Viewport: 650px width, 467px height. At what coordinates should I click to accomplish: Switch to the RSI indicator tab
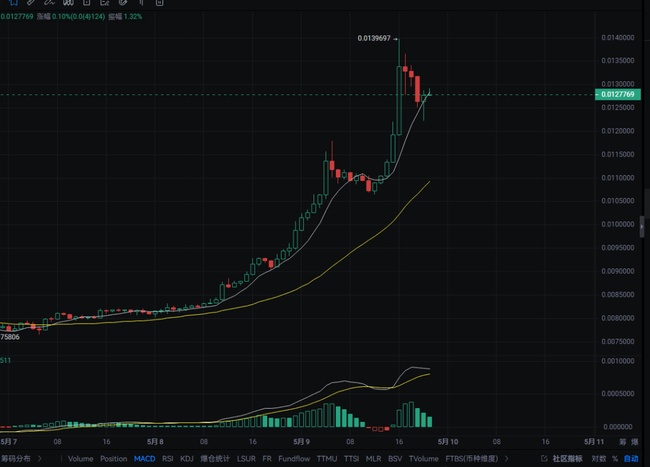click(167, 459)
